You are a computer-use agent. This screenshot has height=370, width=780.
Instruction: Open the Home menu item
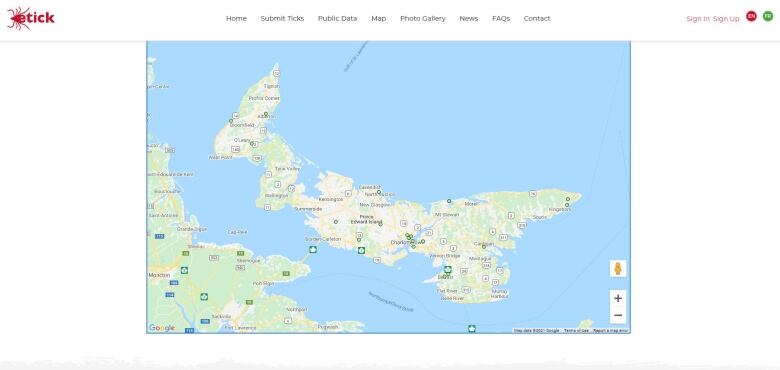click(x=236, y=18)
